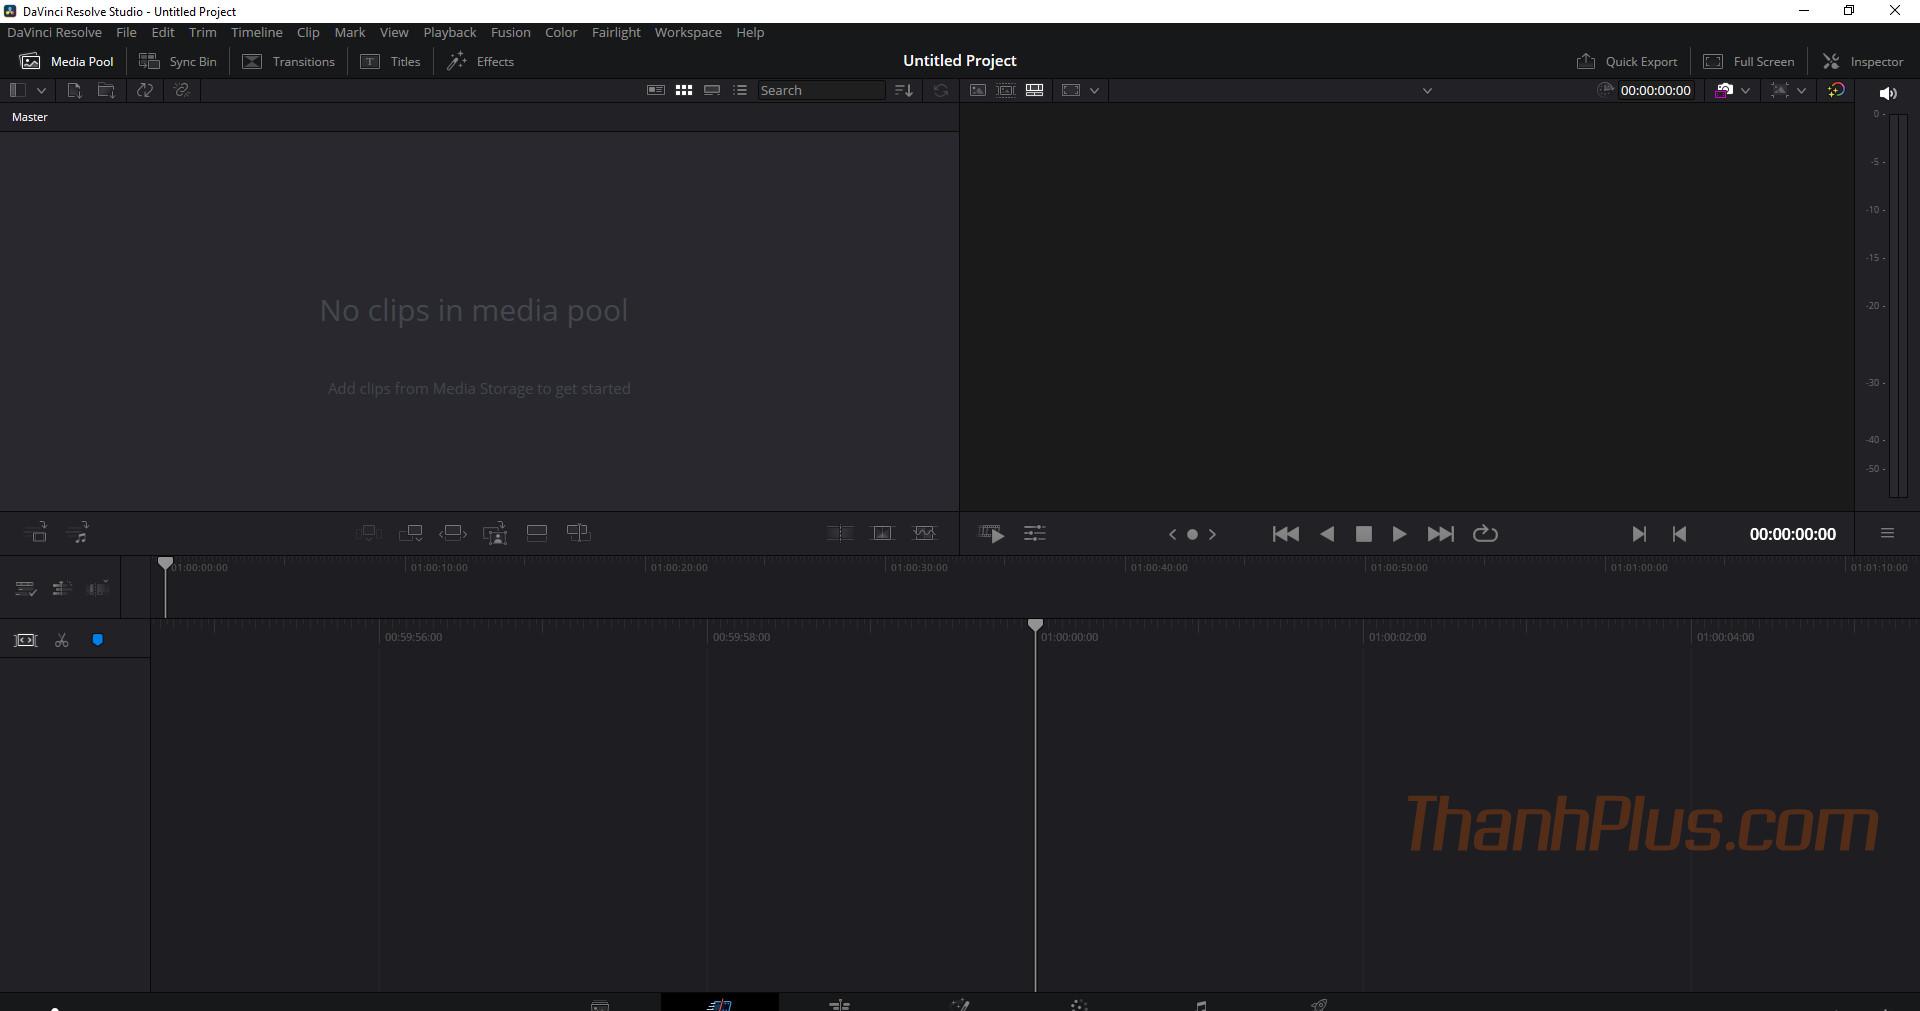Open the Sync Bin
The width and height of the screenshot is (1920, 1011).
click(x=178, y=61)
